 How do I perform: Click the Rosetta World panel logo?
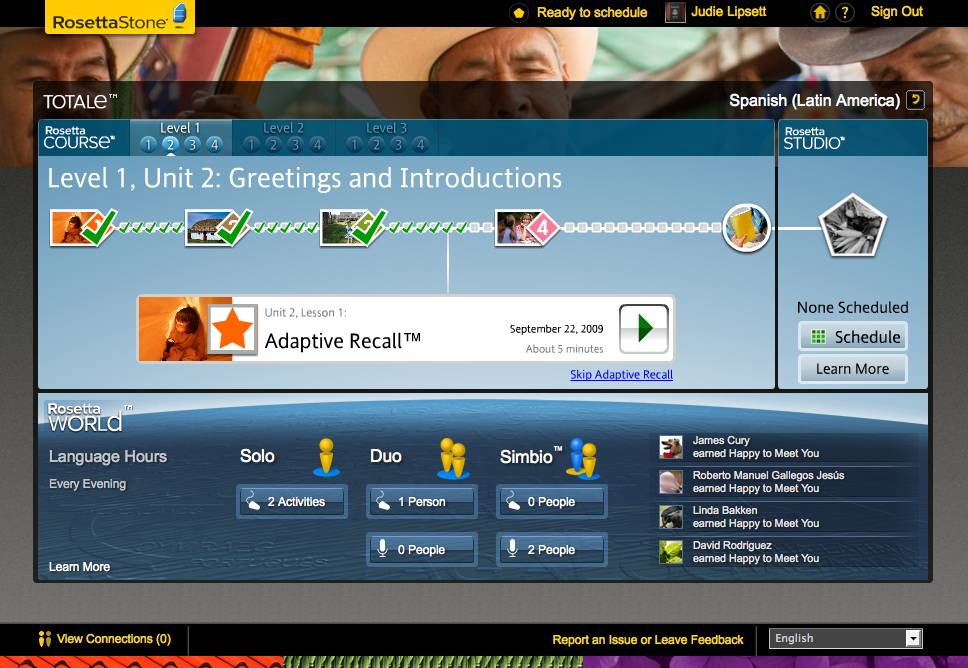pos(89,417)
